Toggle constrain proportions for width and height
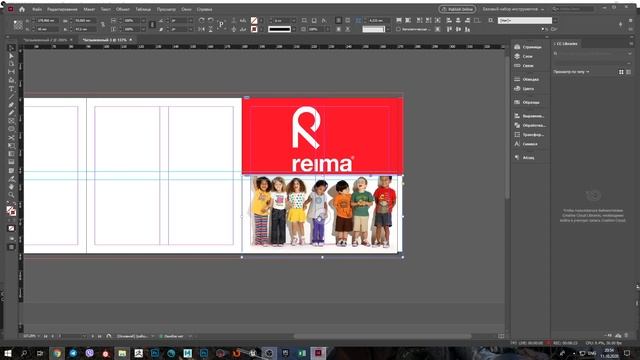Image resolution: width=640 pixels, height=360 pixels. coord(103,25)
